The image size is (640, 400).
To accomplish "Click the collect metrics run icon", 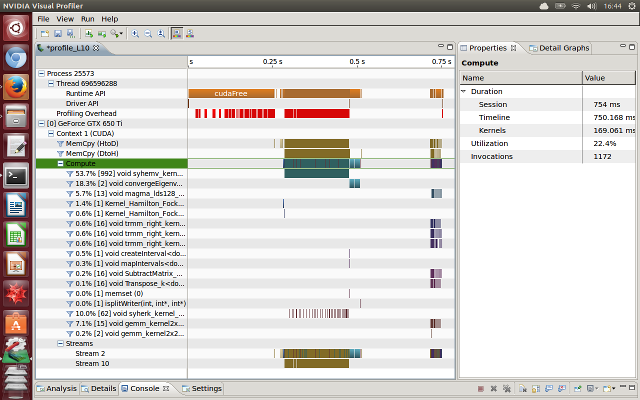I will (102, 34).
